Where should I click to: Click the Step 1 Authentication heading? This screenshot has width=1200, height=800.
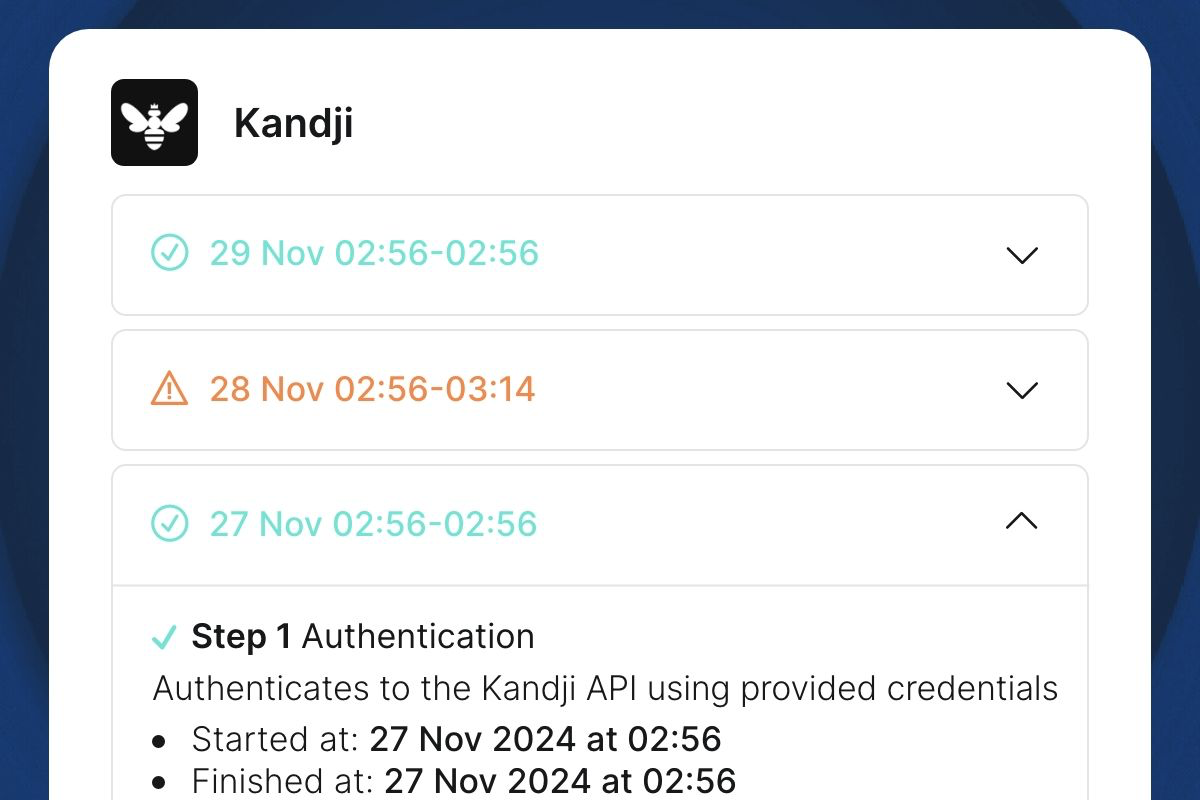[363, 636]
